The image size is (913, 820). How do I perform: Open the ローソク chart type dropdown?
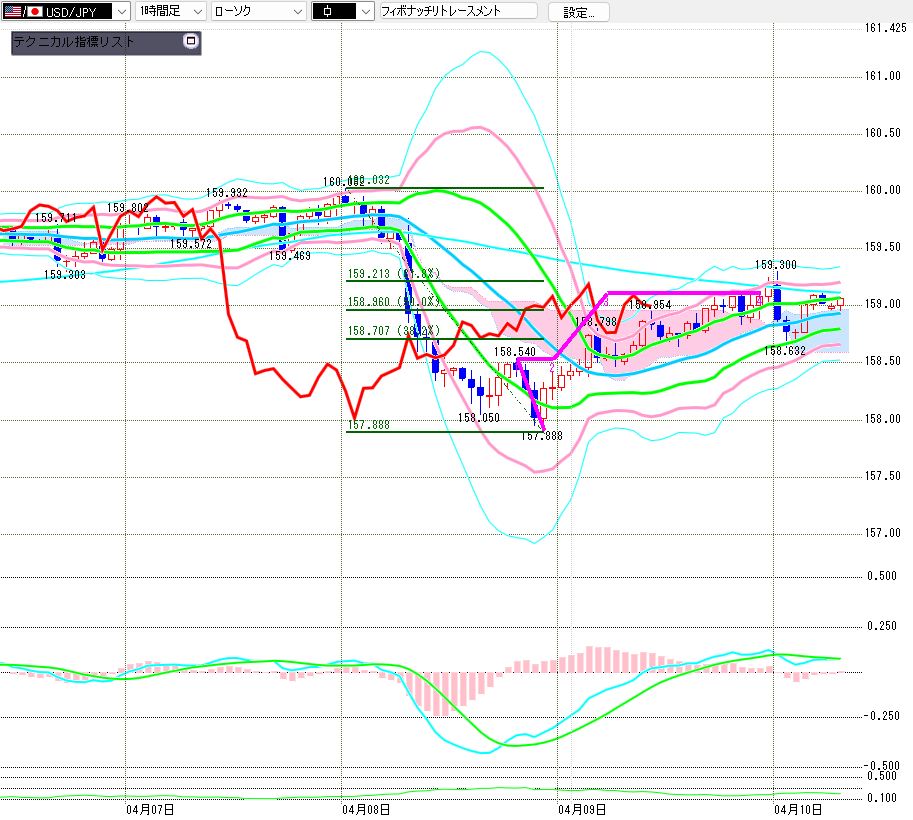[x=297, y=12]
